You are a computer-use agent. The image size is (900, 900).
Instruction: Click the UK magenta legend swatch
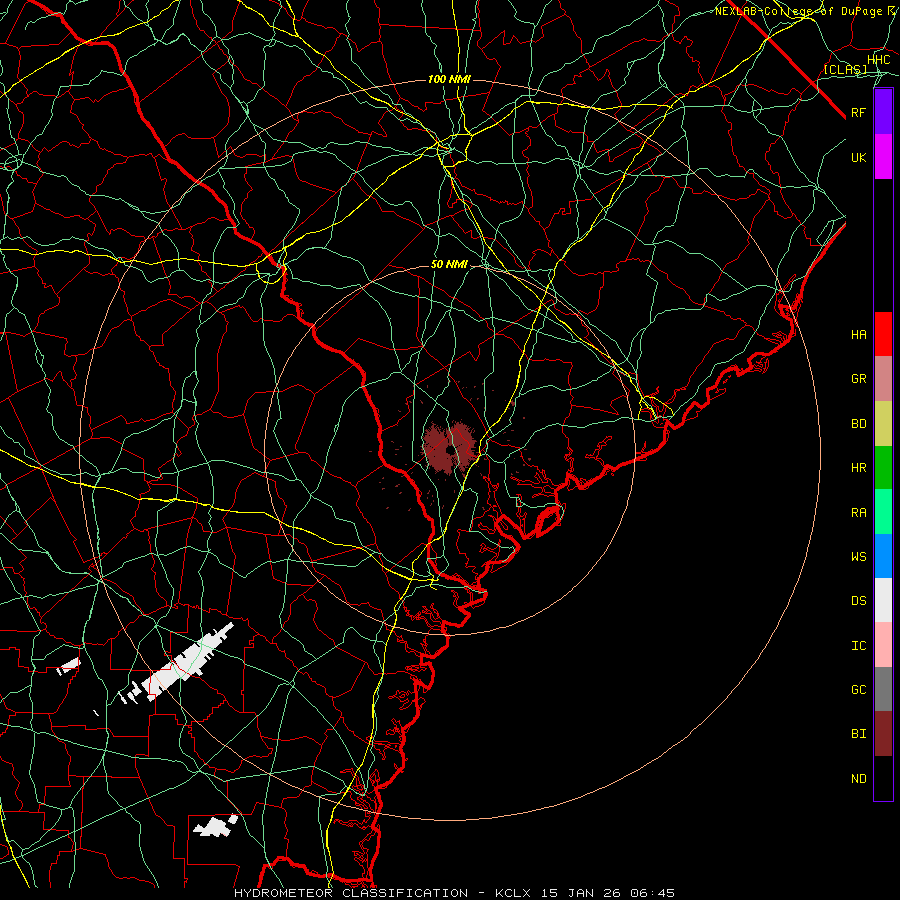pos(883,157)
